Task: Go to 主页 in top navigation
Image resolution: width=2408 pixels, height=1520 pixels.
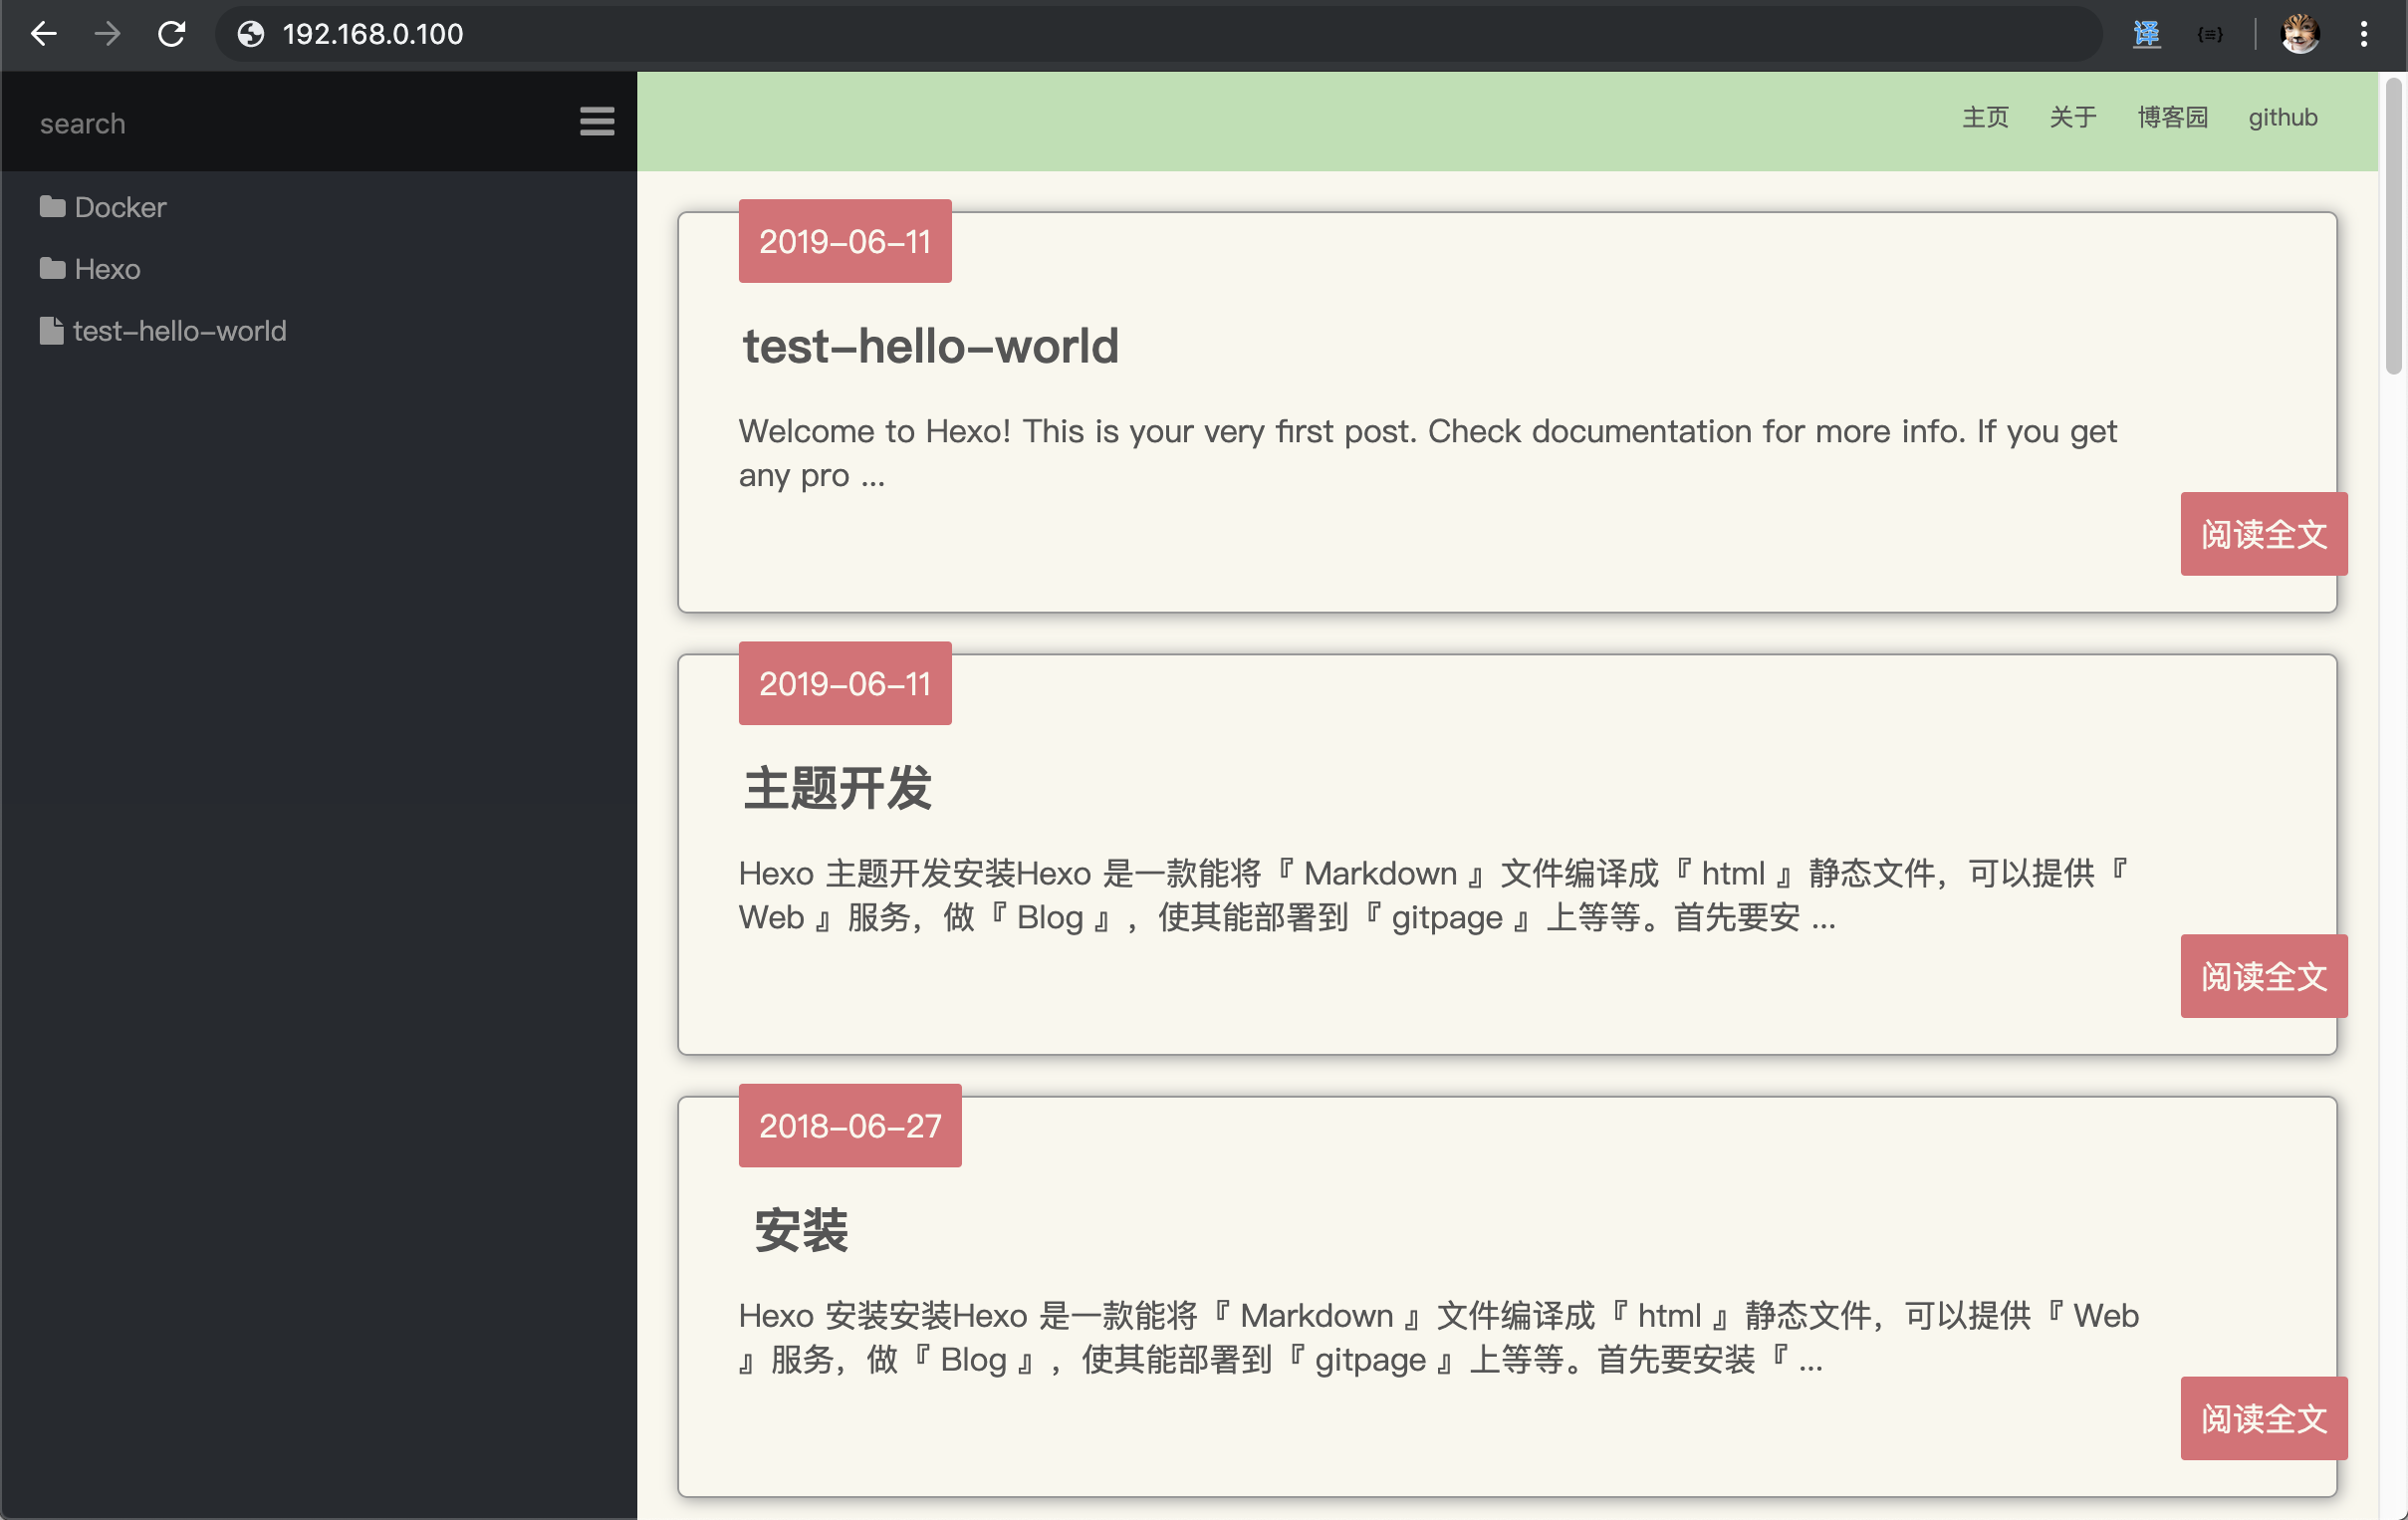Action: (1985, 117)
